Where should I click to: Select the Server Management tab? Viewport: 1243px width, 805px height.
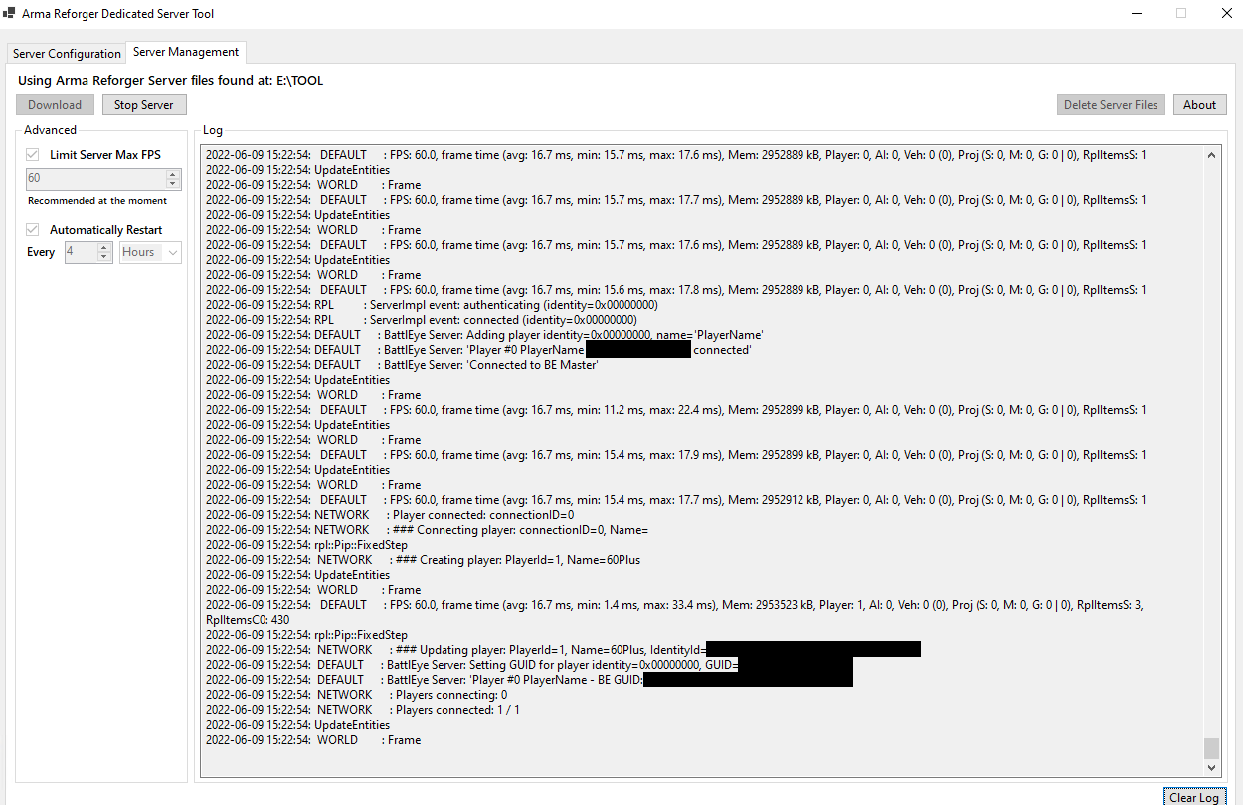coord(185,52)
